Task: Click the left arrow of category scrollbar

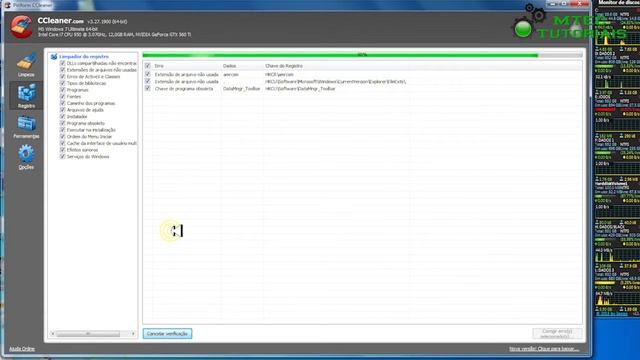Action: click(x=52, y=334)
